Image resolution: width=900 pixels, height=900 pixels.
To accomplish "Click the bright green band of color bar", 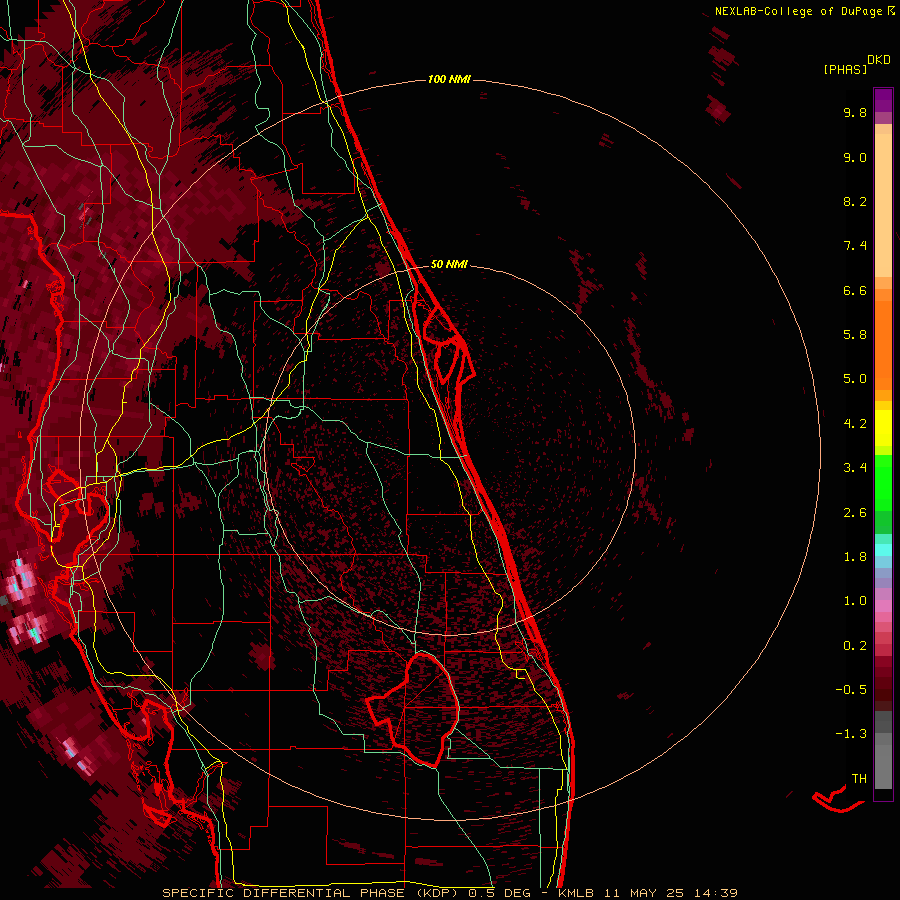I will [x=883, y=482].
